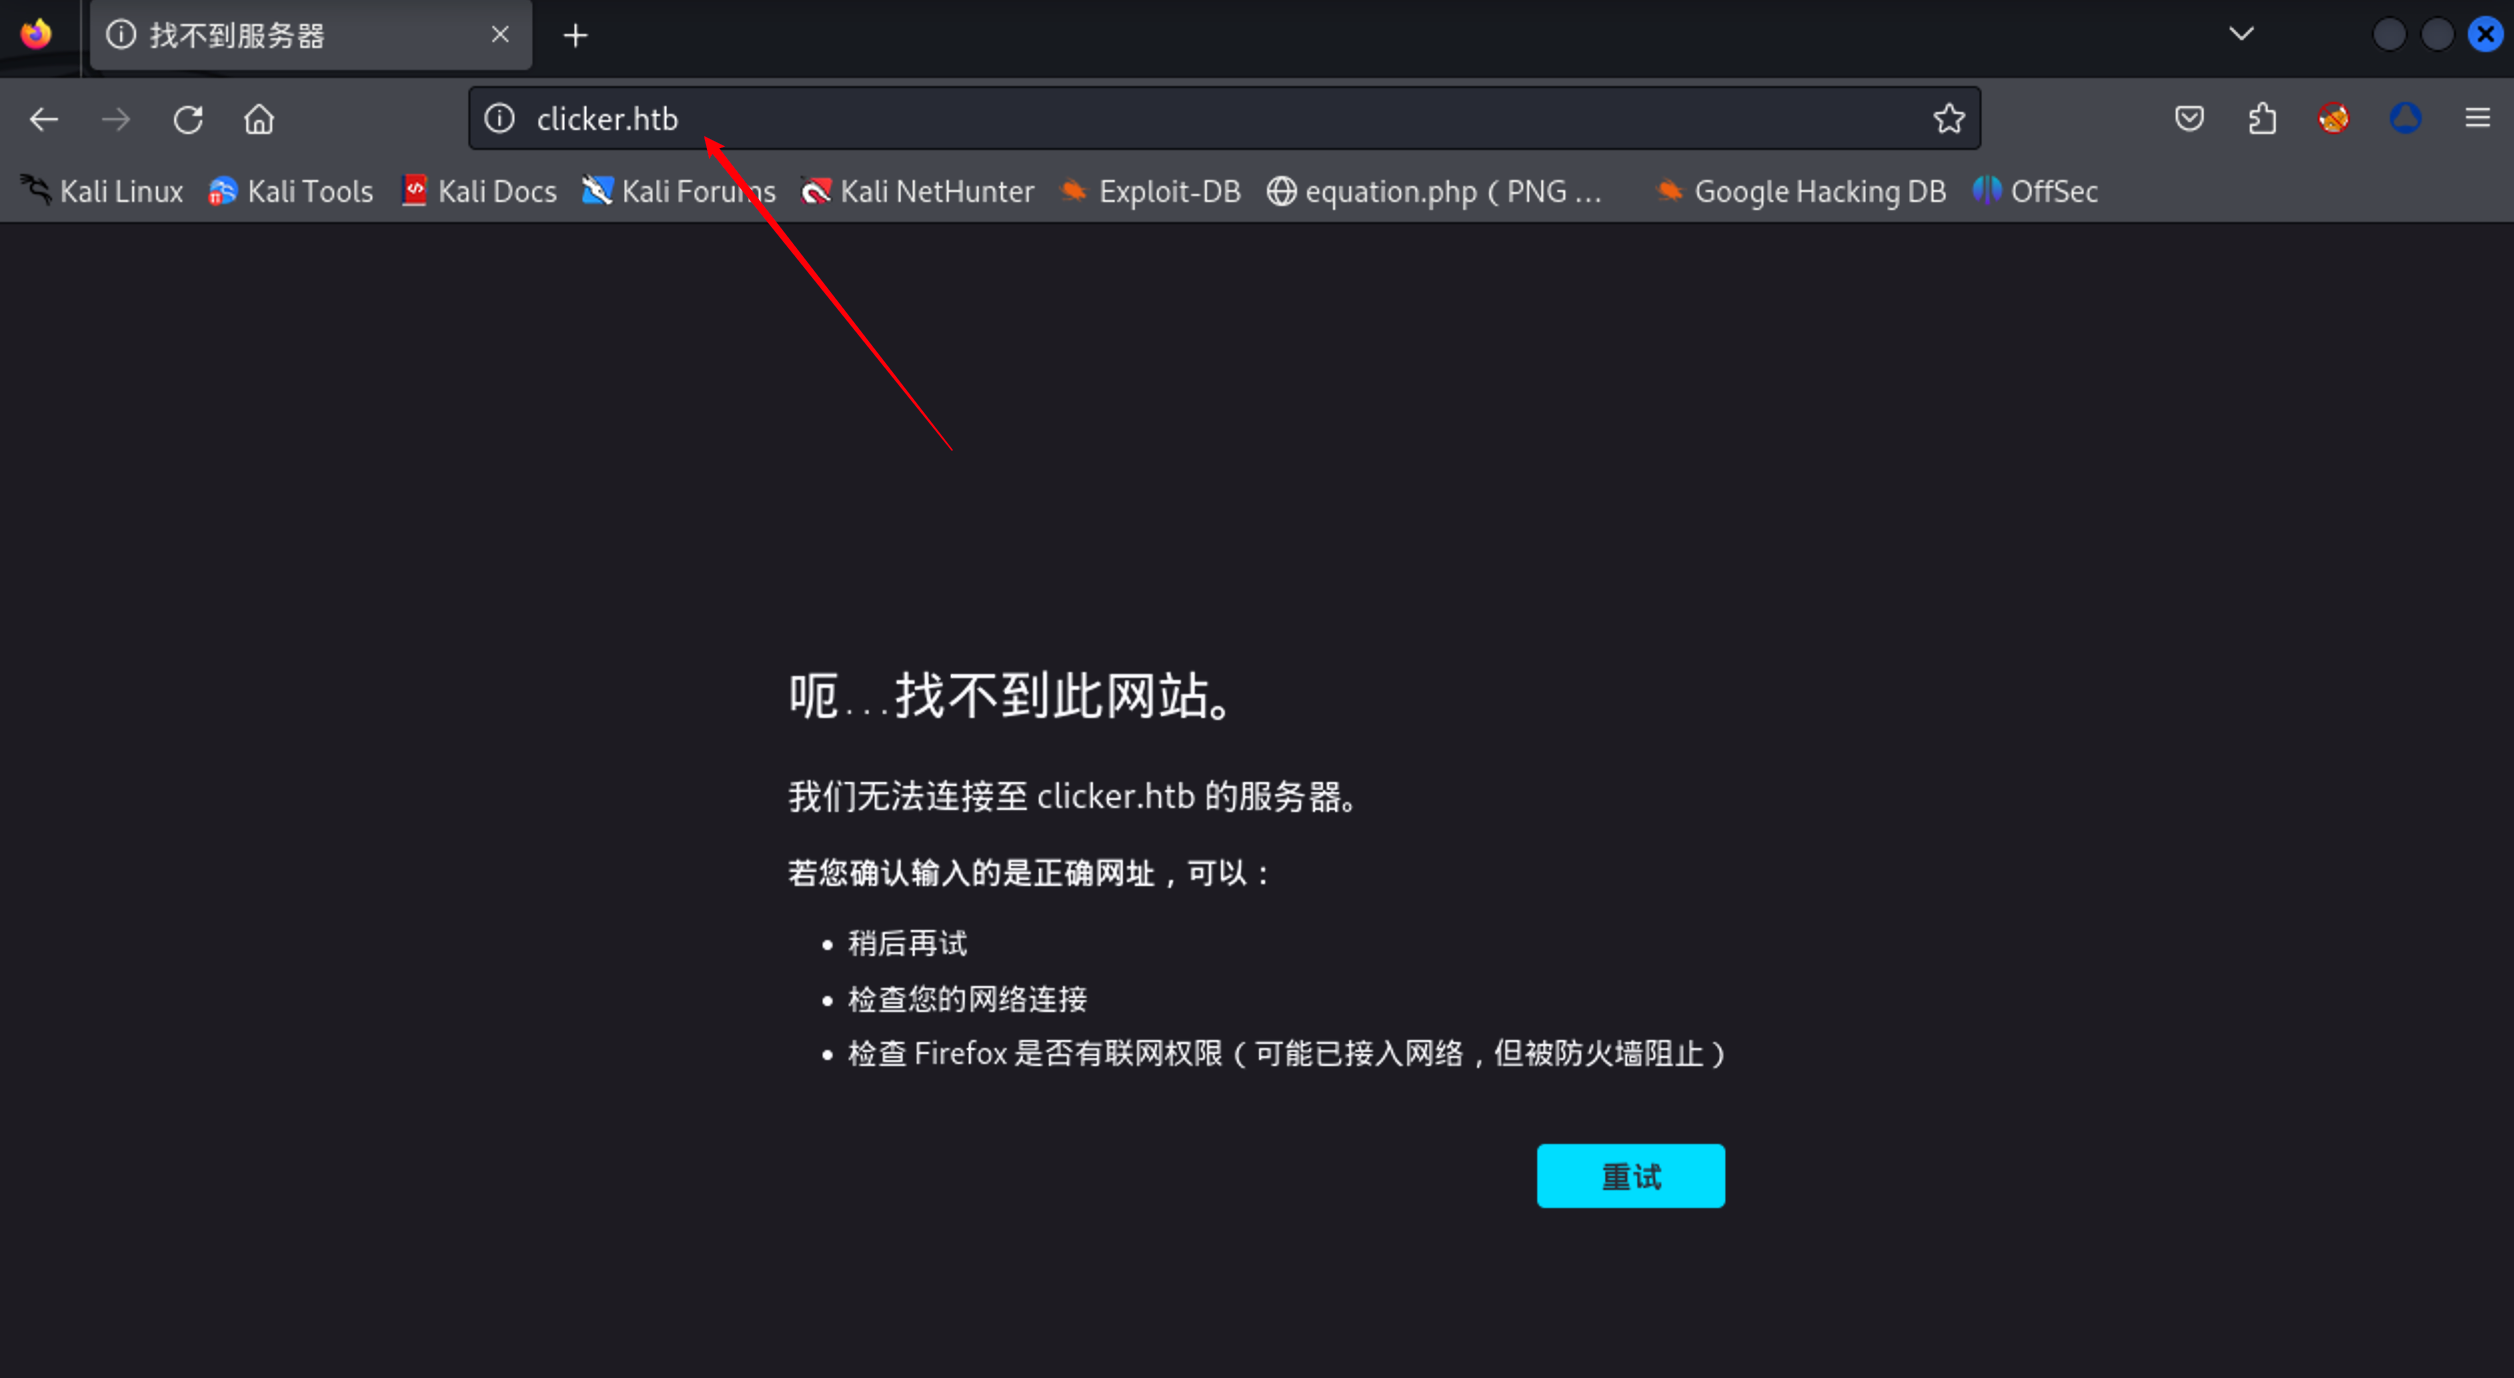Open the Kali NetHunter bookmark
2514x1378 pixels.
pyautogui.click(x=918, y=191)
